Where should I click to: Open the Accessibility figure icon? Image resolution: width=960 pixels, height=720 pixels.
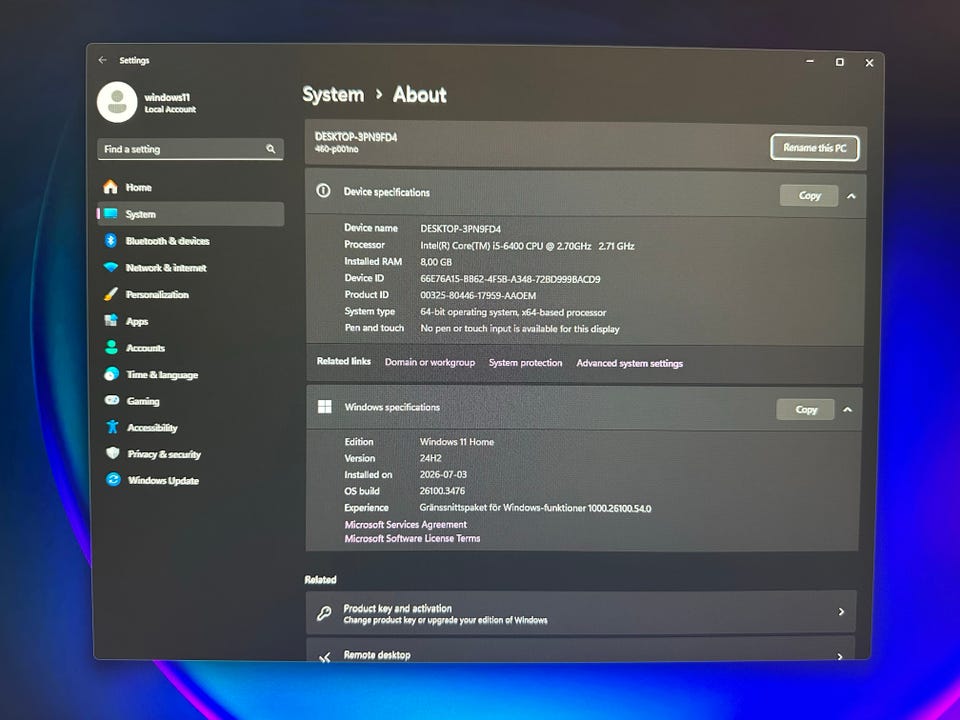112,427
